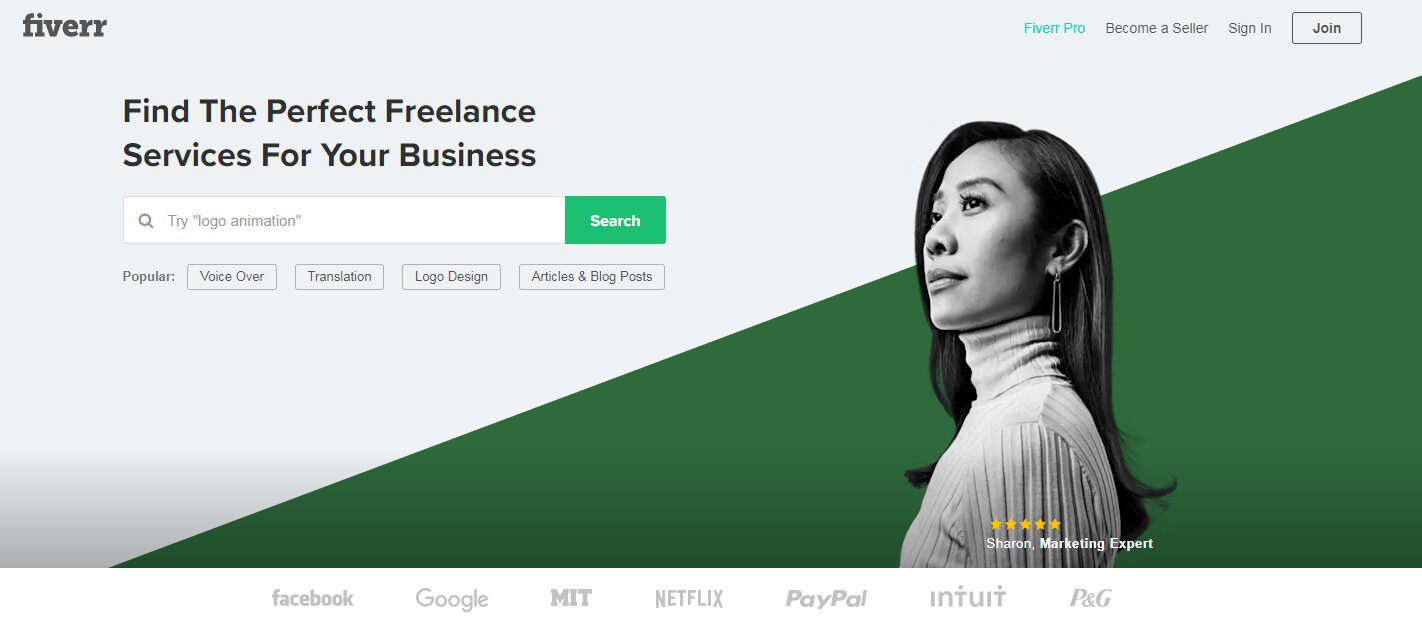Open the Become a Seller page
The image size is (1422, 619).
click(x=1157, y=28)
